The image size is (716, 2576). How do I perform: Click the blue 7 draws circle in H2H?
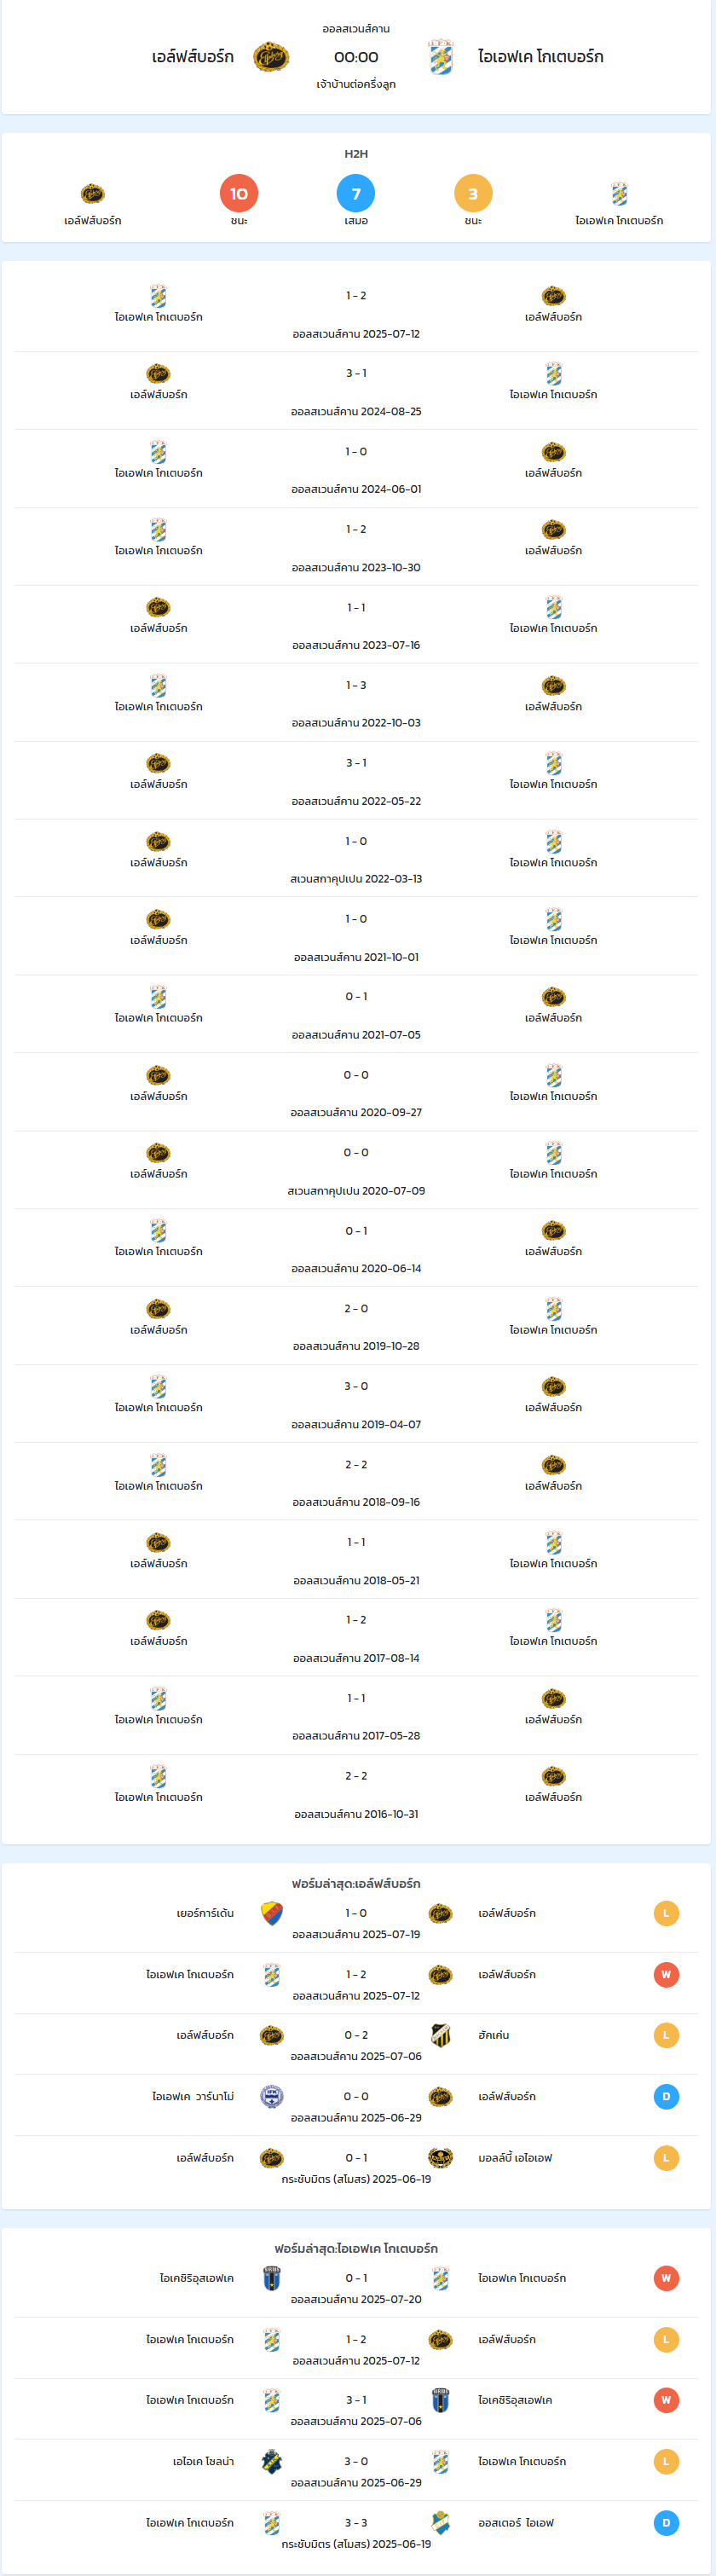356,193
